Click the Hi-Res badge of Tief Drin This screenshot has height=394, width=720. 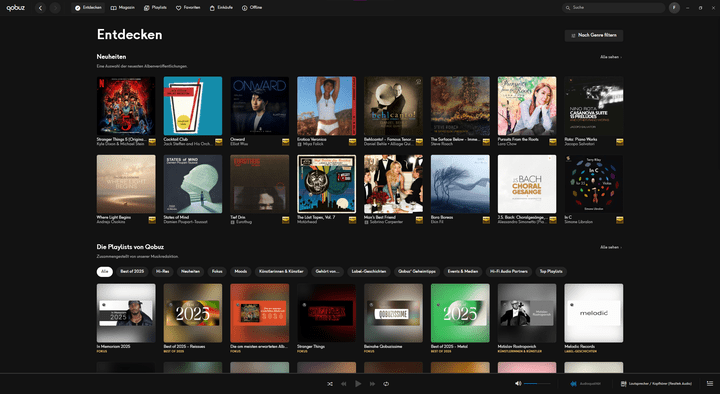click(x=286, y=220)
